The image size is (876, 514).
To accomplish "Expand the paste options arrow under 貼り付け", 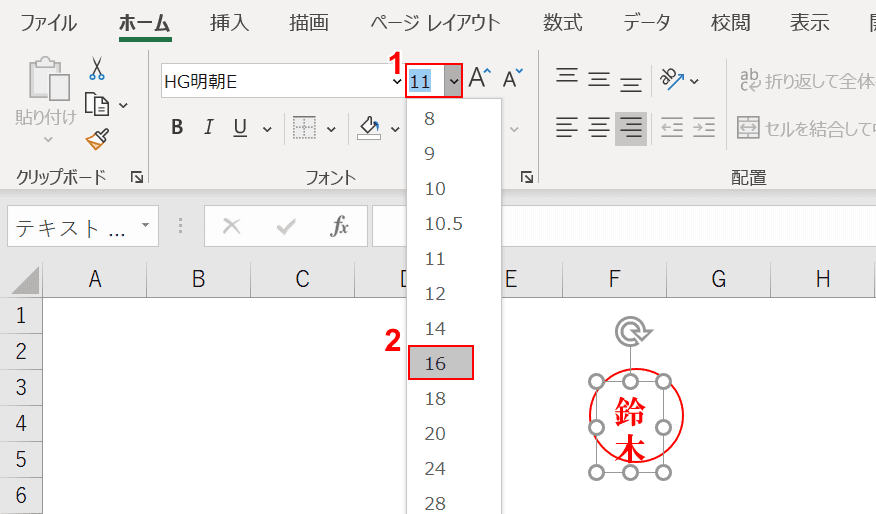I will coord(48,140).
